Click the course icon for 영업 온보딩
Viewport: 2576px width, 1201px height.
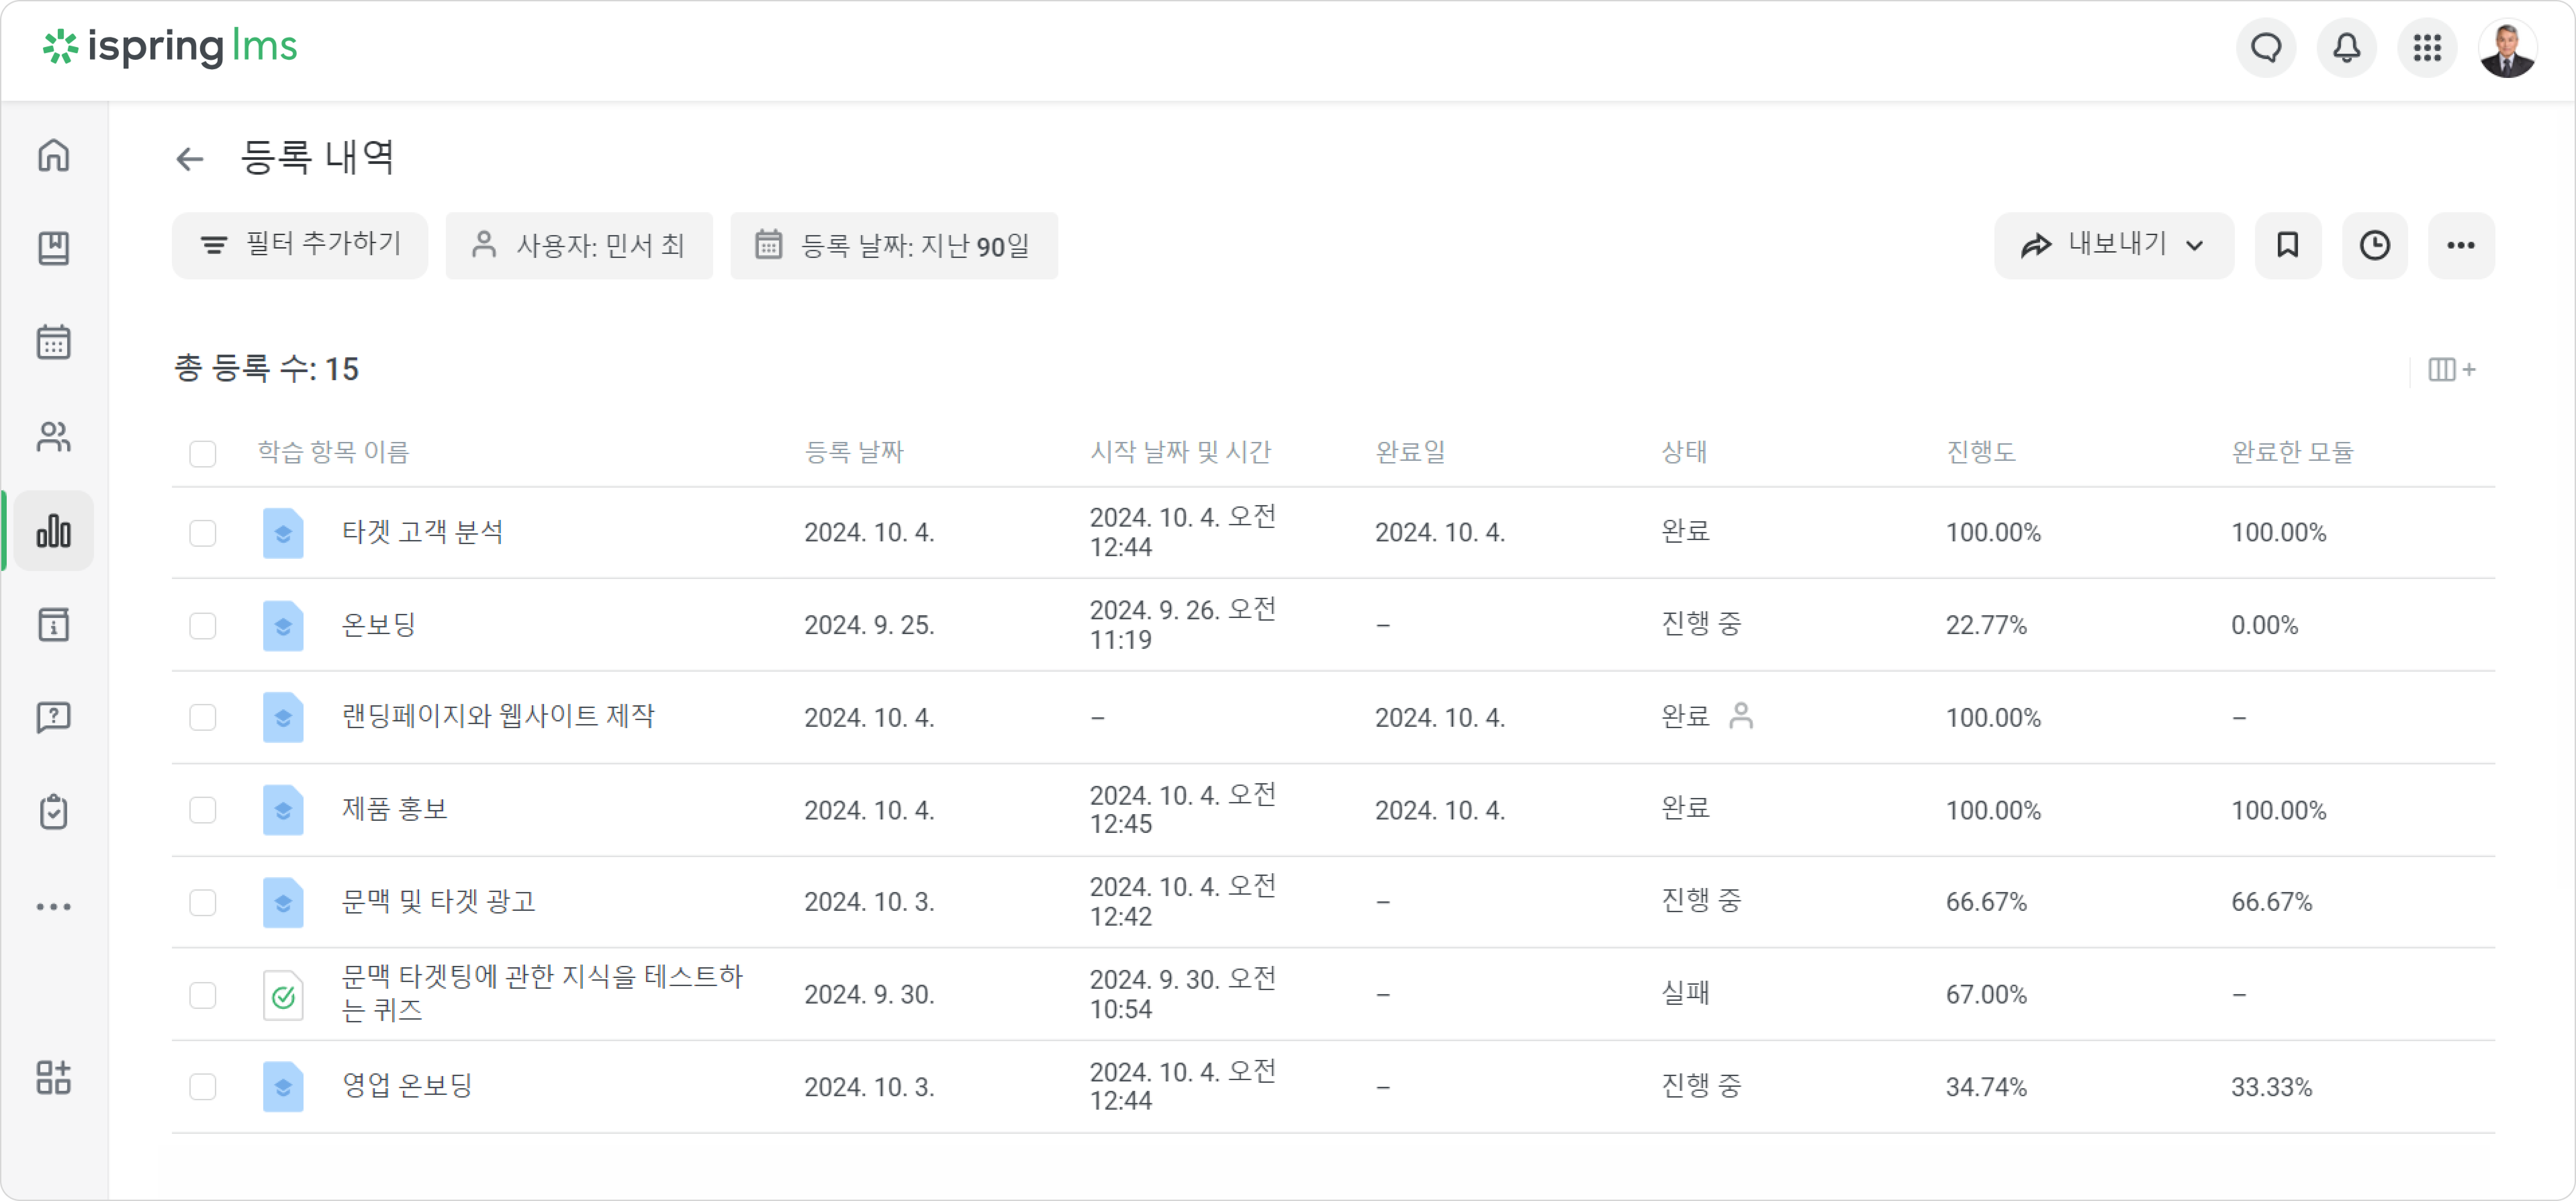click(283, 1087)
